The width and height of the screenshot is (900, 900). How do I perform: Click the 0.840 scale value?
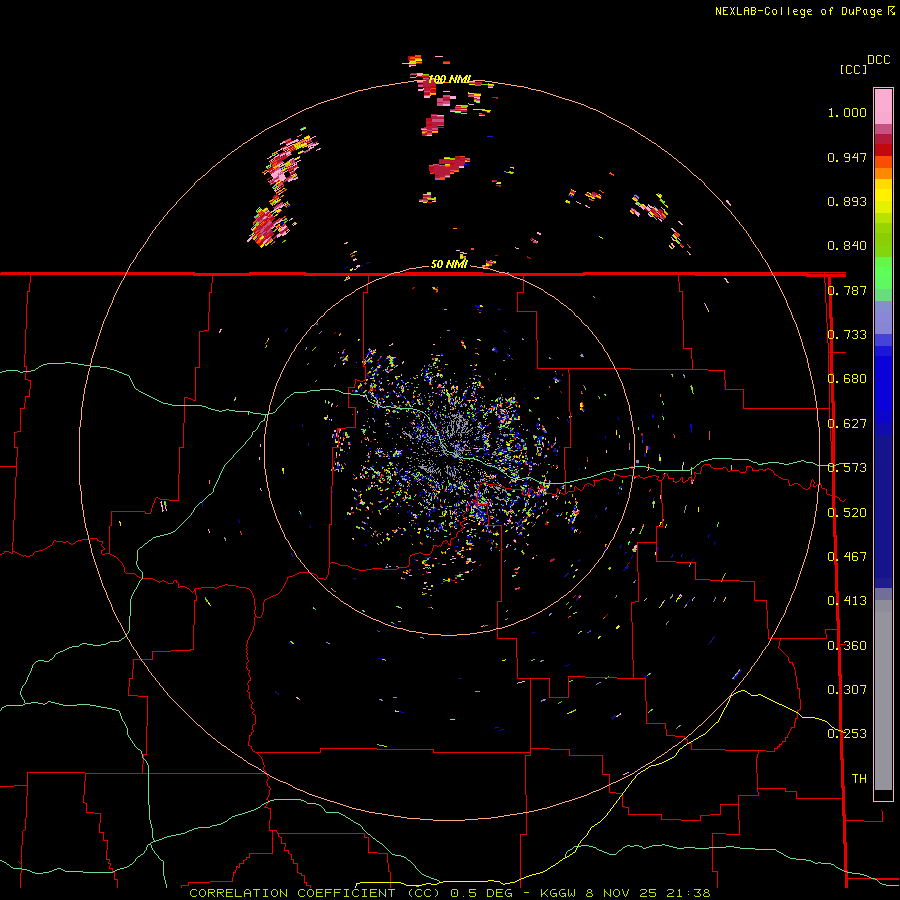coord(847,246)
